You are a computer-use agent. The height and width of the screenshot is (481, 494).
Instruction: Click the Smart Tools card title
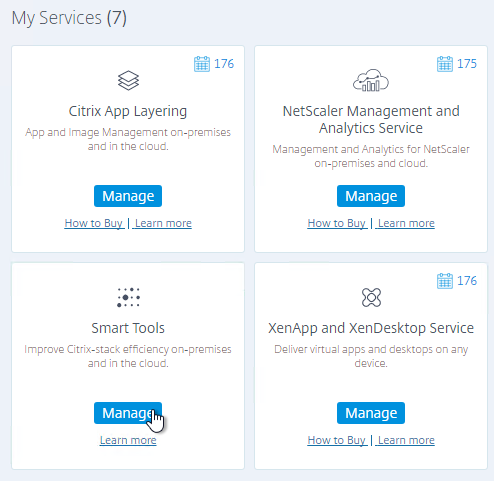point(128,328)
